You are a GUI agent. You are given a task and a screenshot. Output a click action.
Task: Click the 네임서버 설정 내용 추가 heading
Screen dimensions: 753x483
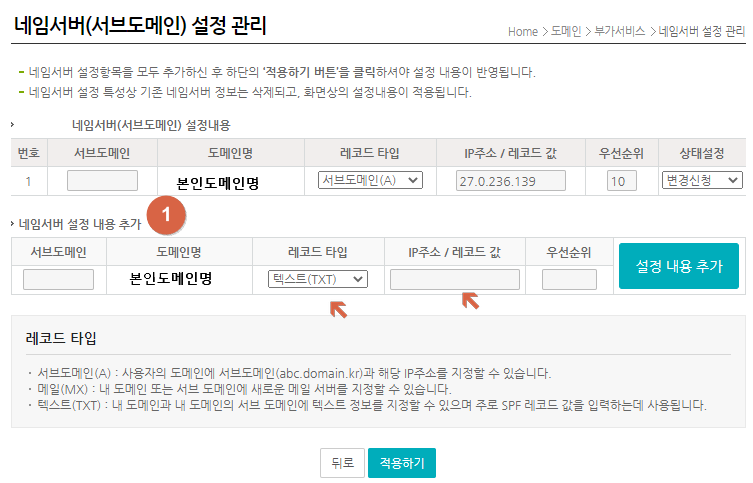[x=80, y=224]
